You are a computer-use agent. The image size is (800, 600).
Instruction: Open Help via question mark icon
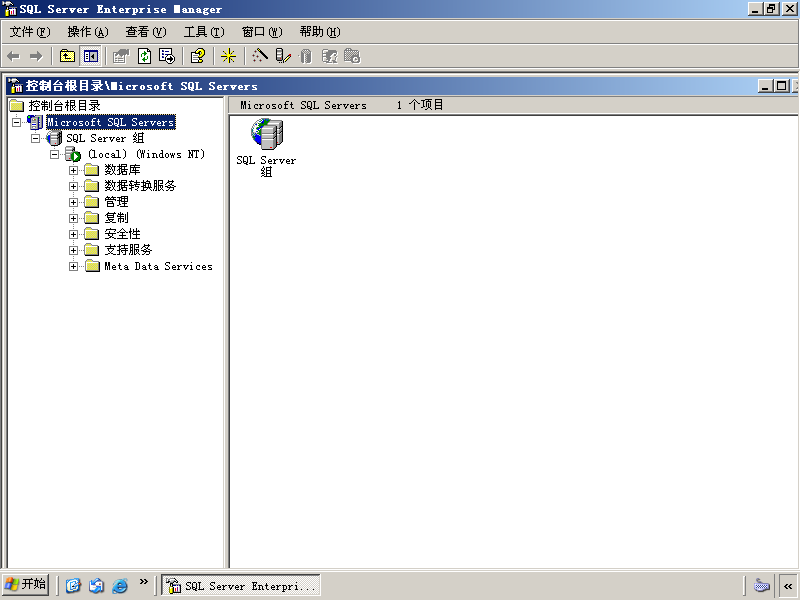click(197, 56)
